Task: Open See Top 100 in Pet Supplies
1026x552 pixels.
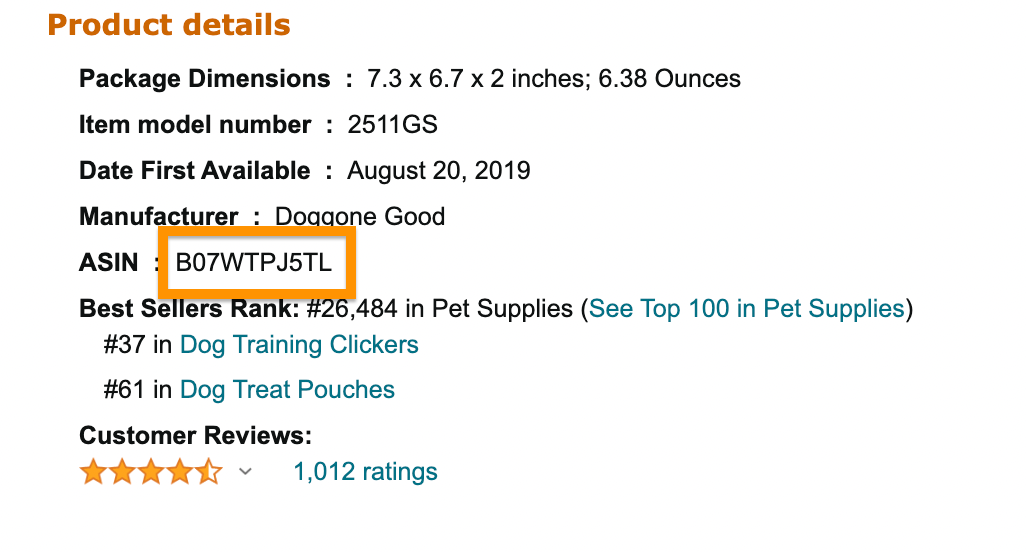Action: pos(747,308)
